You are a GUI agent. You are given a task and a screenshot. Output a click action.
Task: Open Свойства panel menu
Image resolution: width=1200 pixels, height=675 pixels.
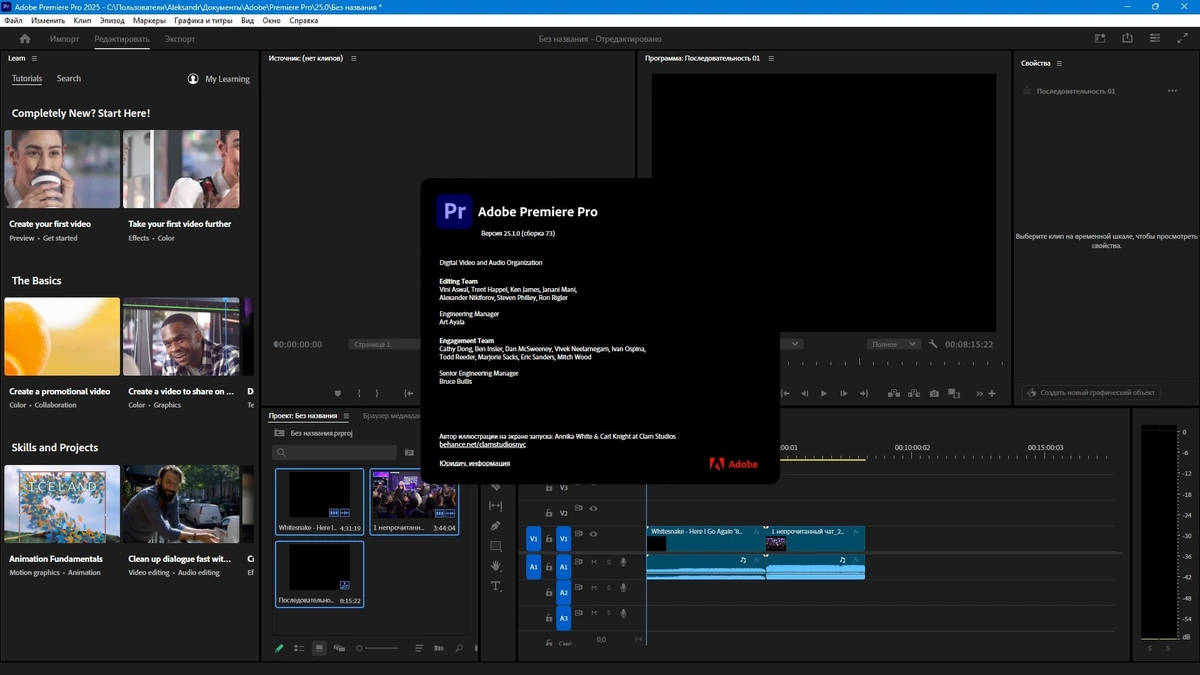tap(1059, 63)
